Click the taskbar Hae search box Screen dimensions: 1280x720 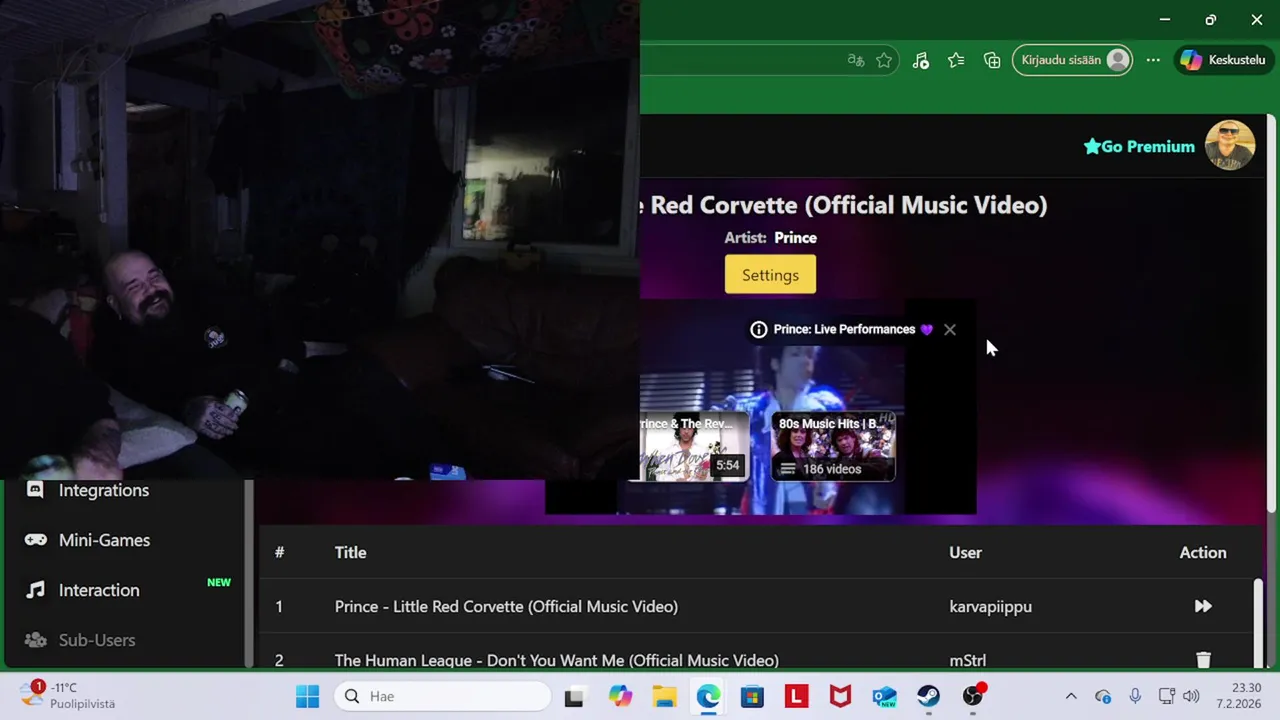click(x=444, y=696)
